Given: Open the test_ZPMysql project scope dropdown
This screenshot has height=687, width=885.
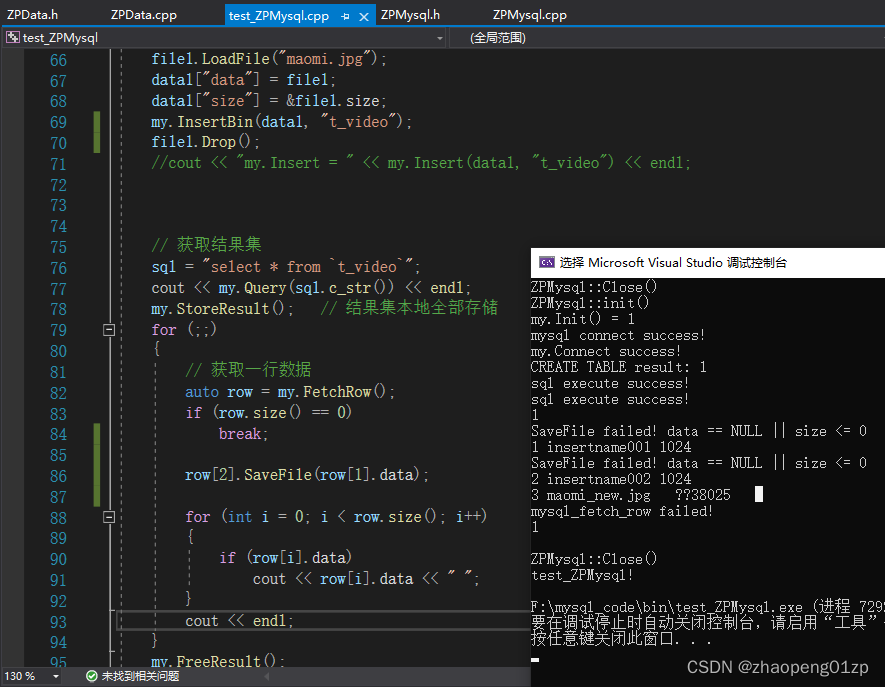Looking at the screenshot, I should (439, 38).
